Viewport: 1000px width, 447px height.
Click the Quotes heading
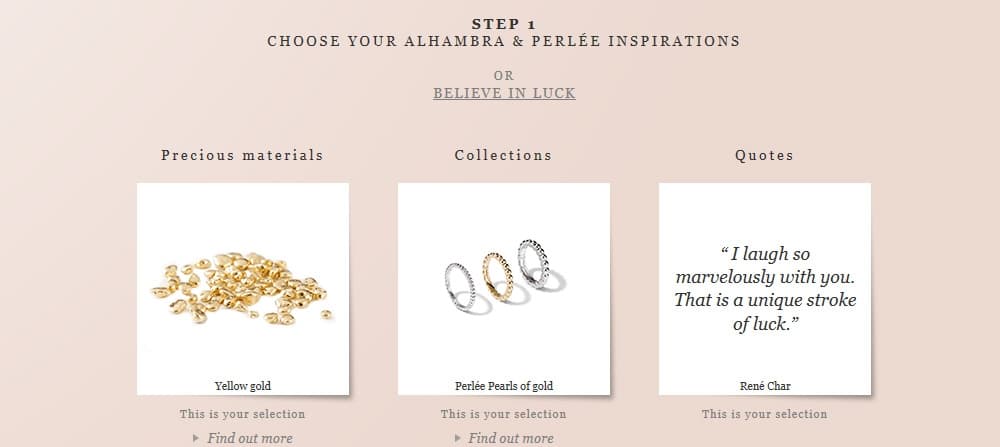point(764,155)
